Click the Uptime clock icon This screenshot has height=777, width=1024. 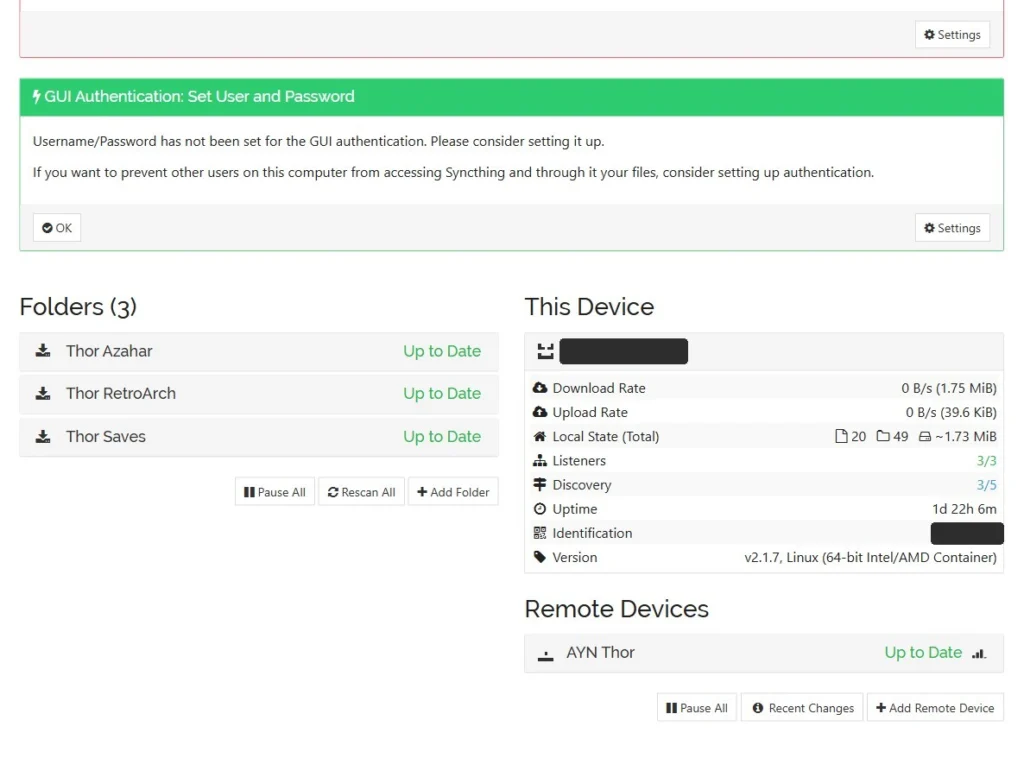click(x=540, y=509)
